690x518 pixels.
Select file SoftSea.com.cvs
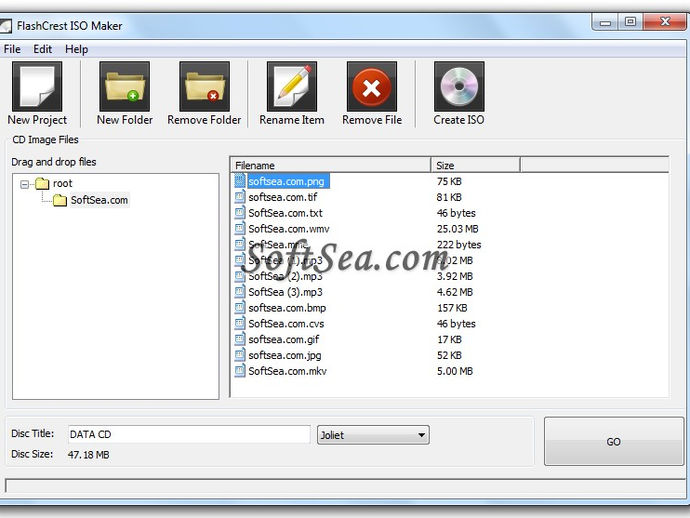click(286, 324)
